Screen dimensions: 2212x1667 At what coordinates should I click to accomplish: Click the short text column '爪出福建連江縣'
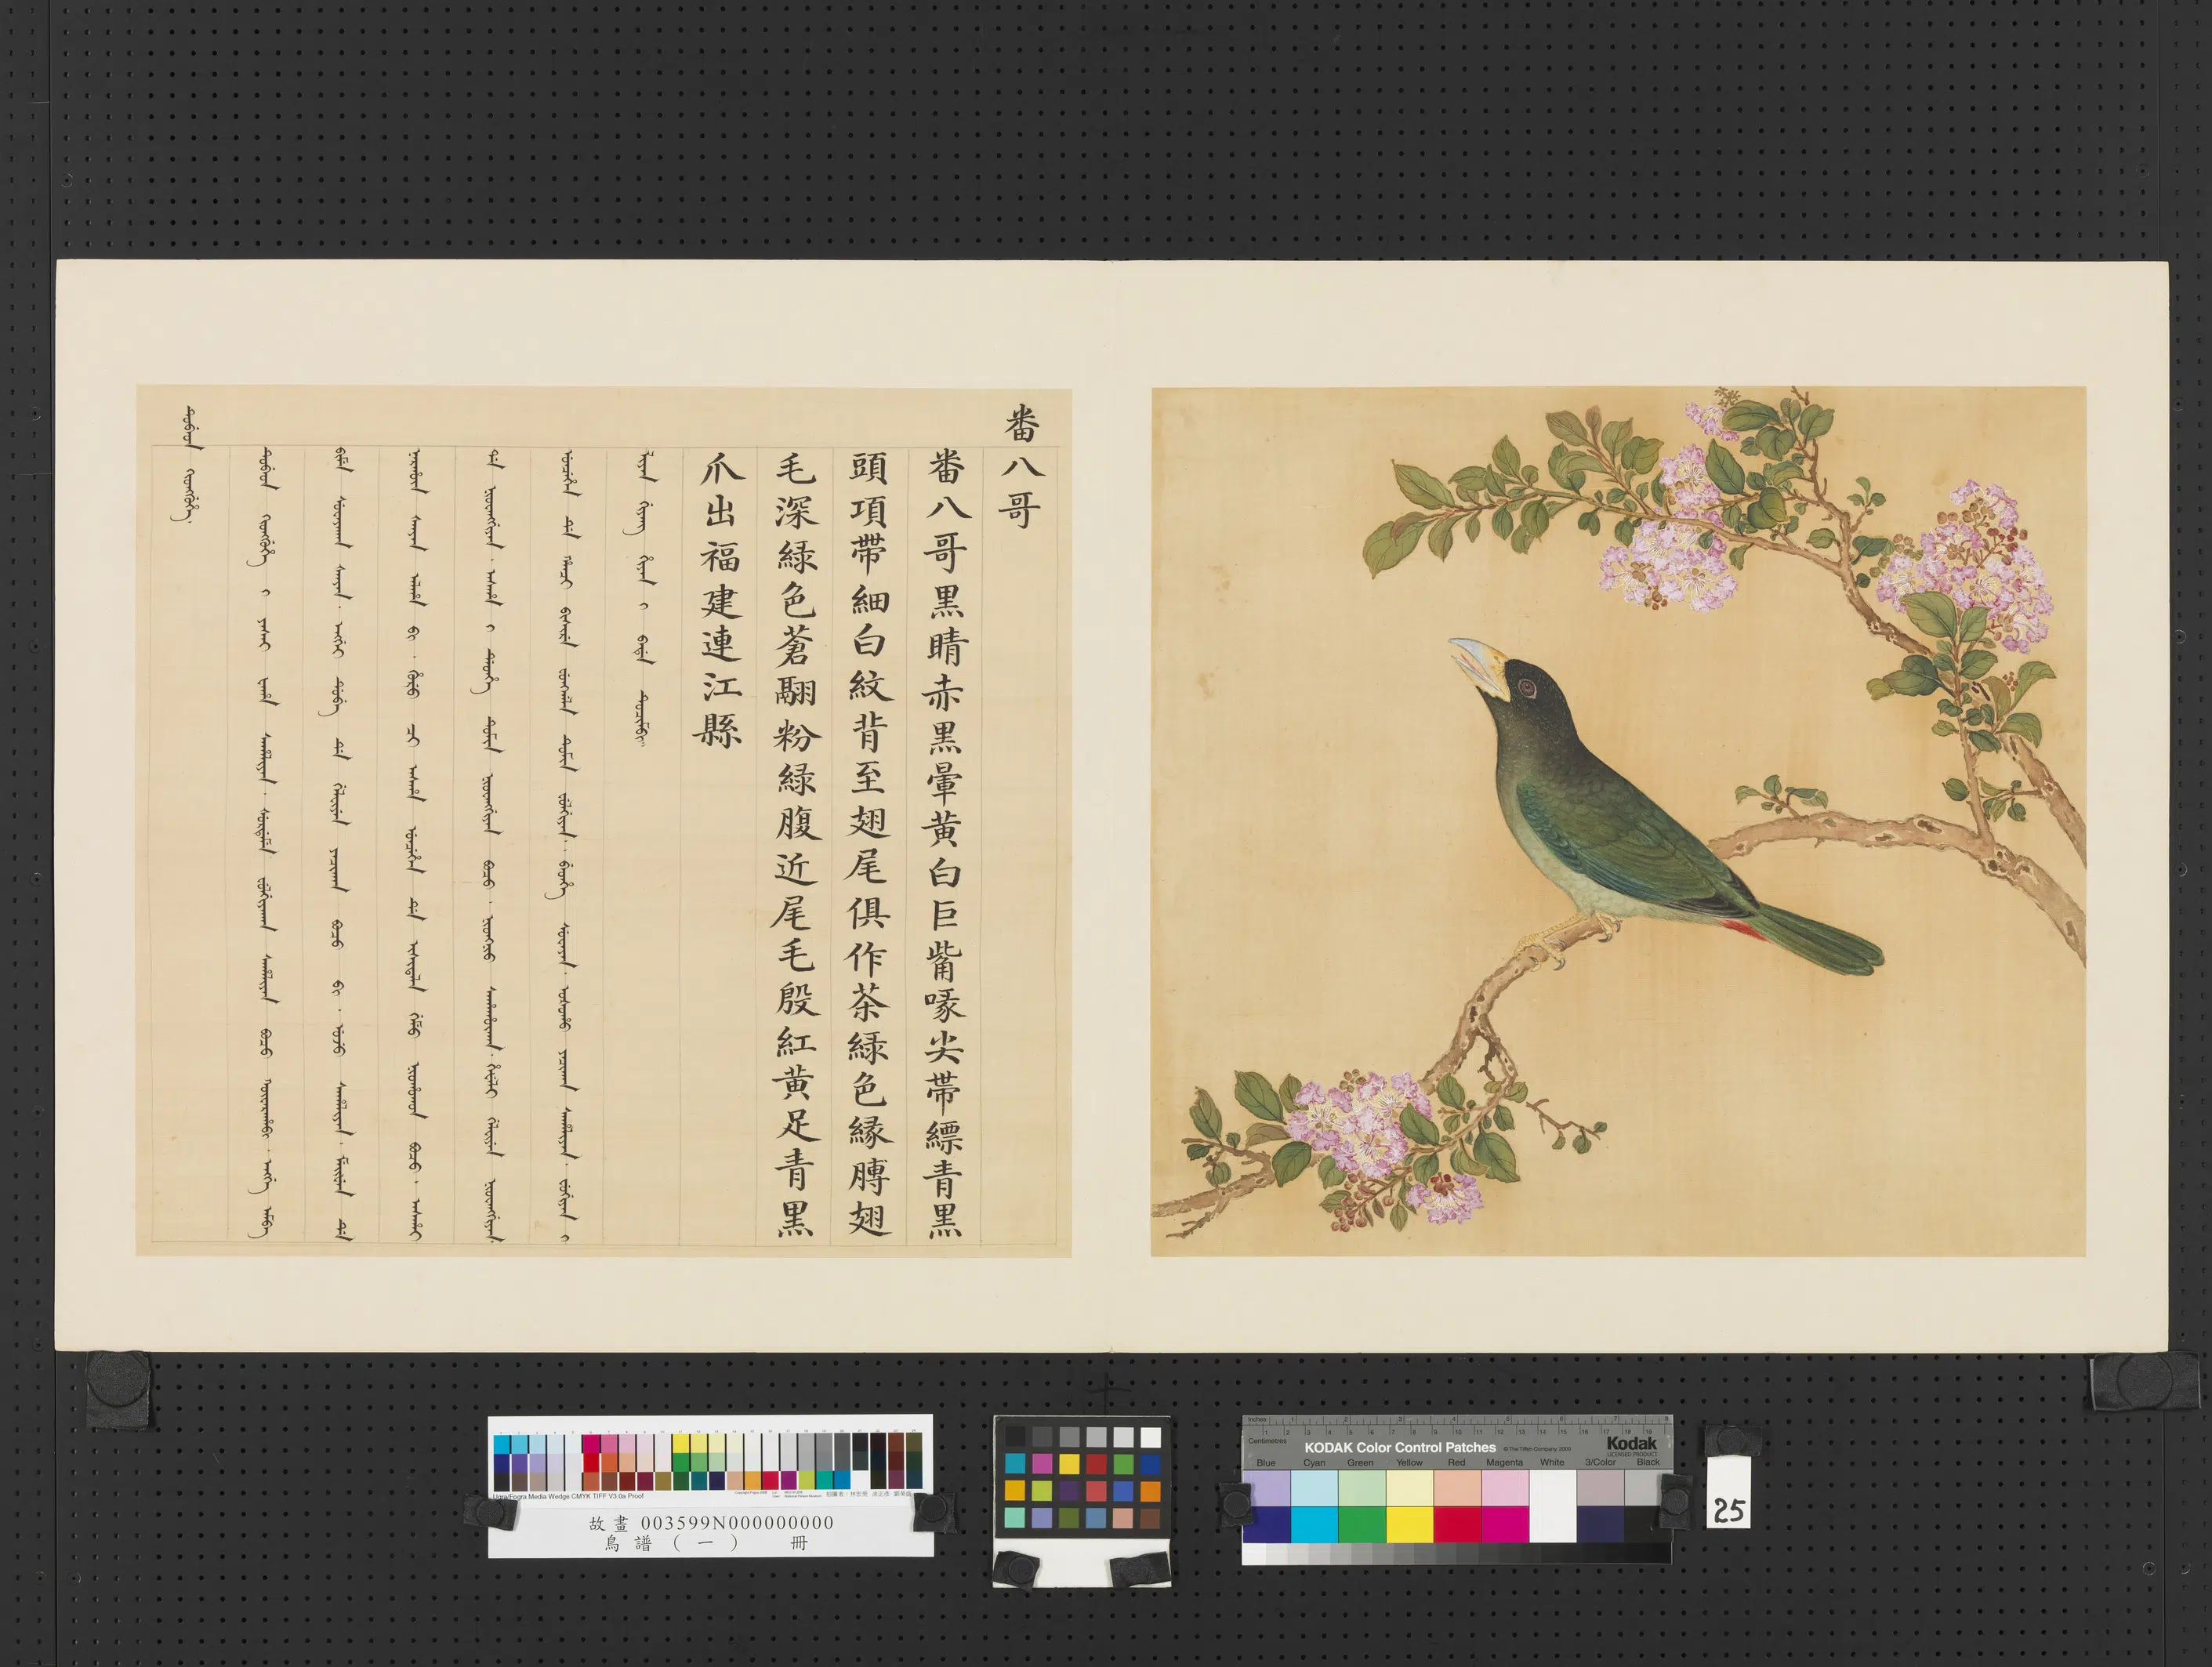click(x=720, y=600)
